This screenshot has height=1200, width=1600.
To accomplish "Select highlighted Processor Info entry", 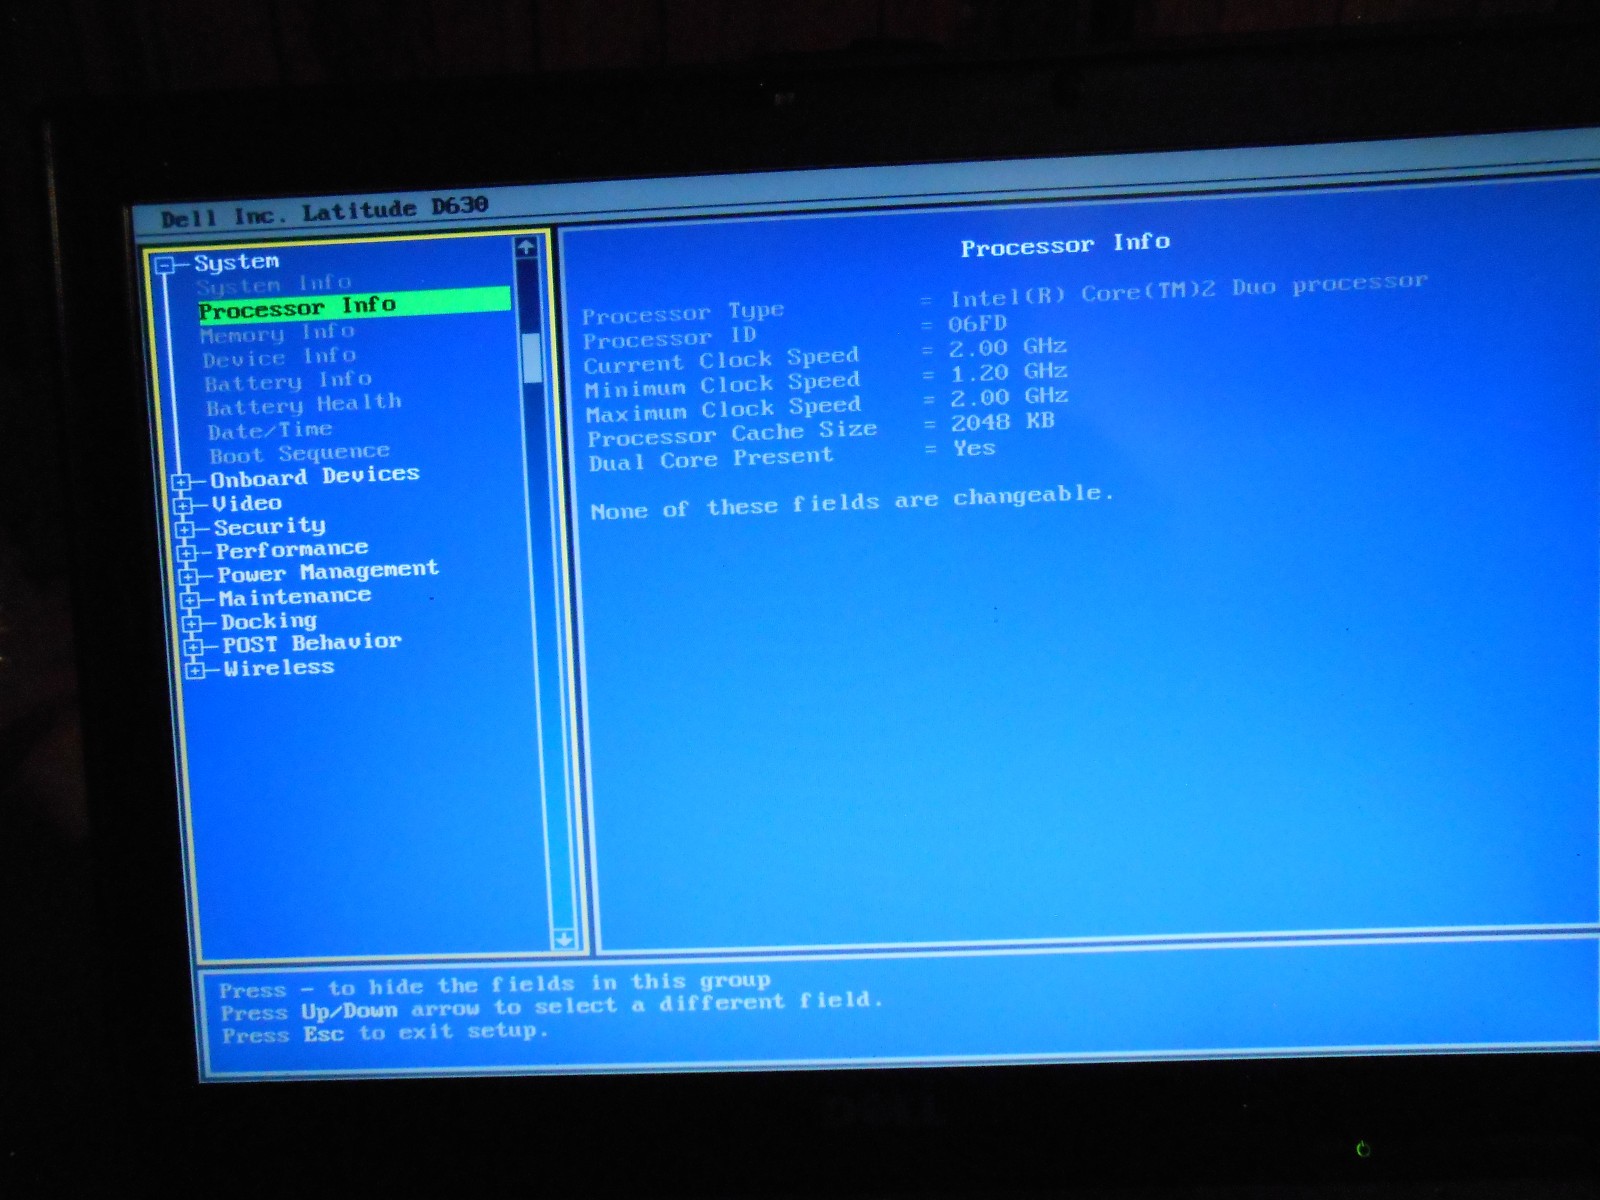I will click(354, 304).
